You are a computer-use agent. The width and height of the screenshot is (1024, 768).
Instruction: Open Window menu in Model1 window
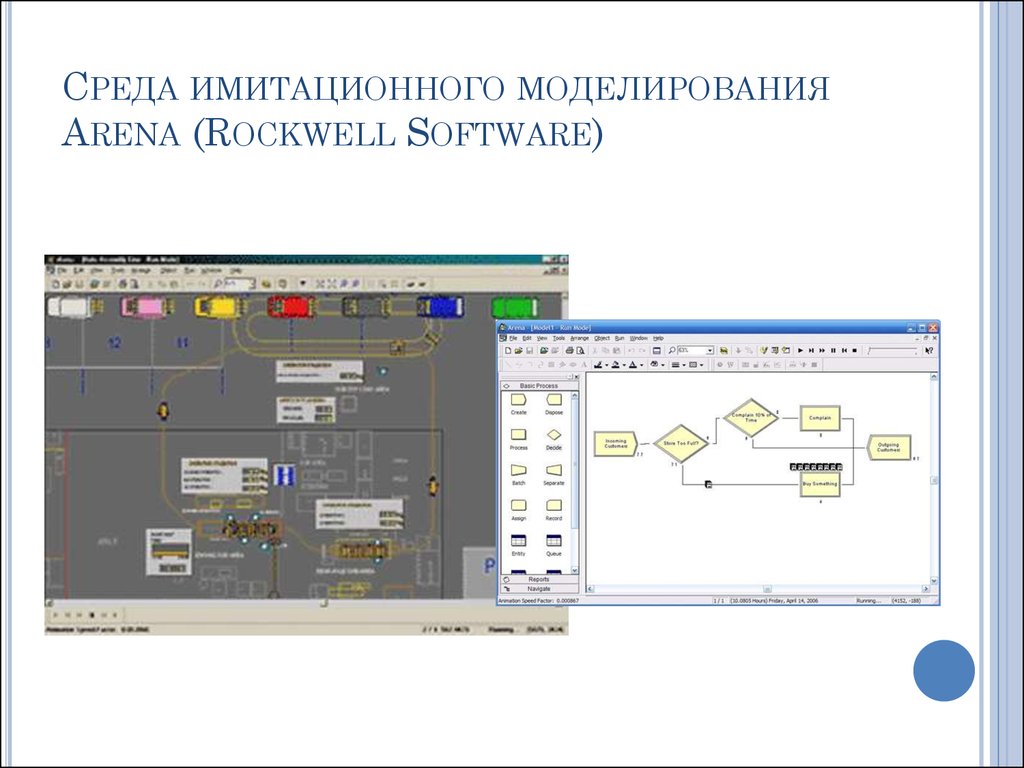(639, 338)
